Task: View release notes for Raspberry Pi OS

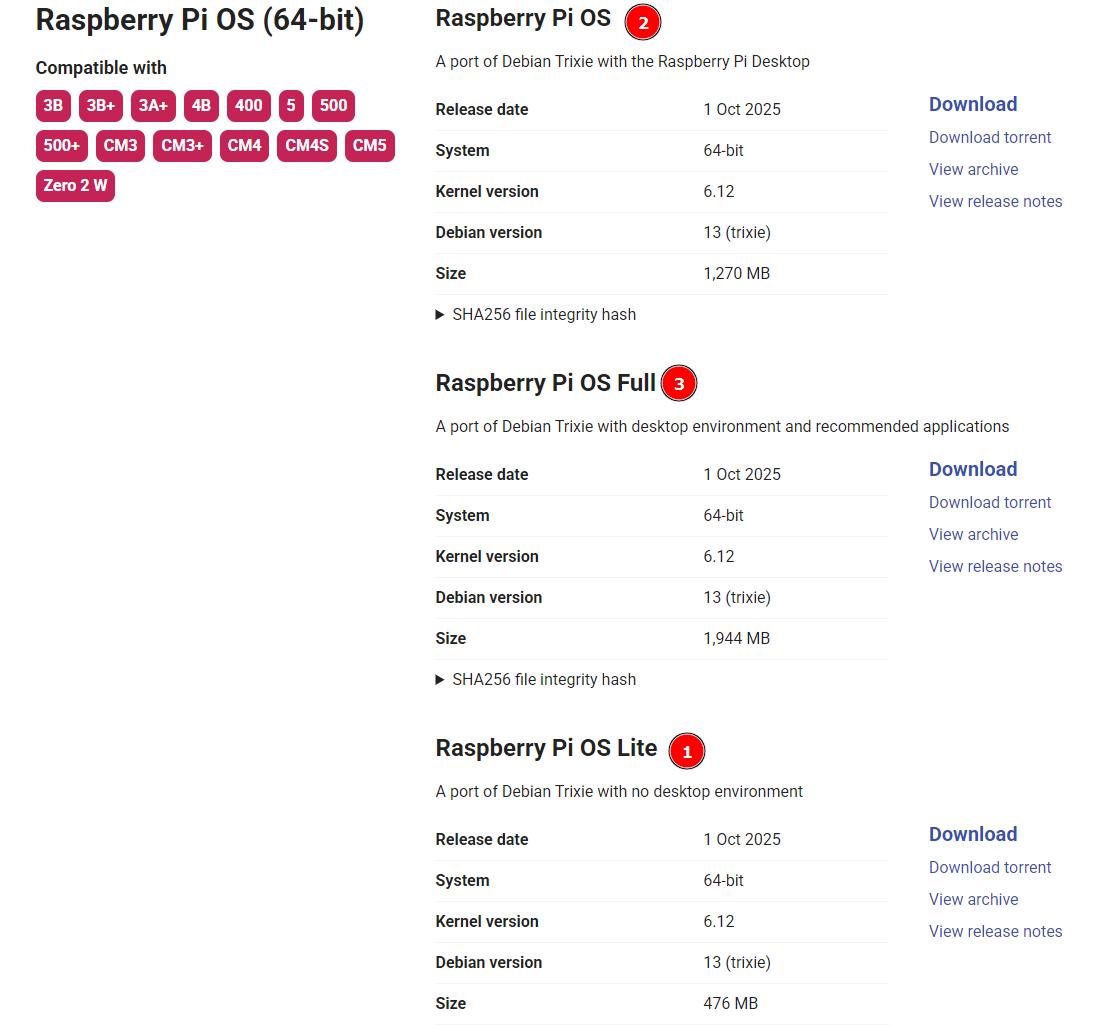Action: pos(995,201)
